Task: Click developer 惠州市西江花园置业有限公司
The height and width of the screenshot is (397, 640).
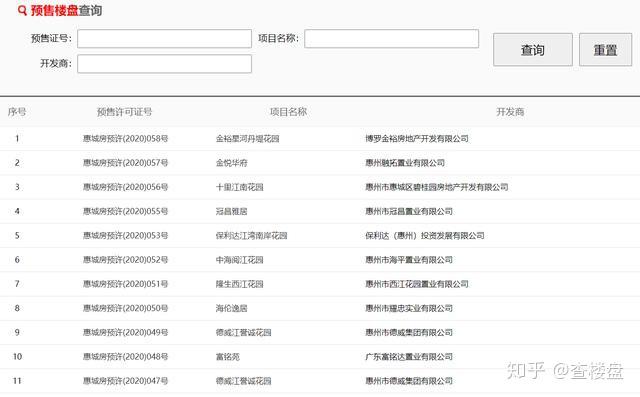Action: (x=417, y=284)
